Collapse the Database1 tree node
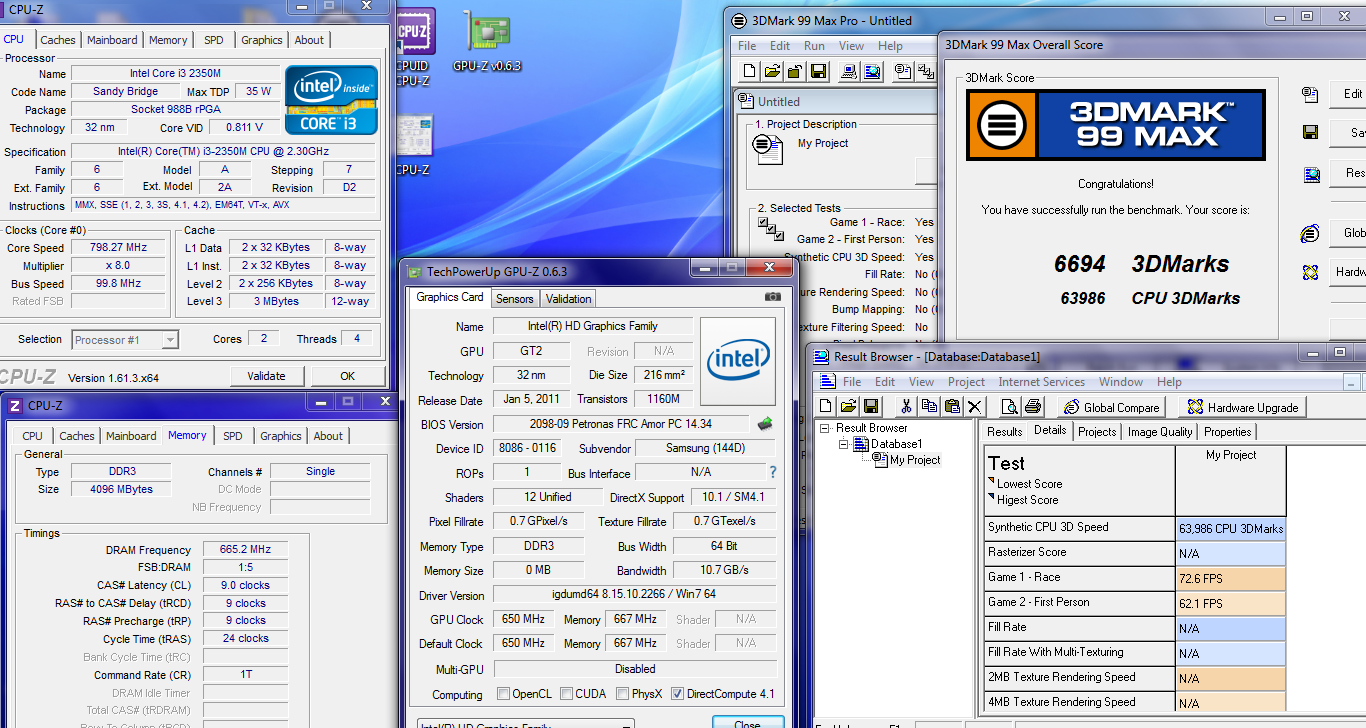Image resolution: width=1366 pixels, height=728 pixels. pos(841,444)
